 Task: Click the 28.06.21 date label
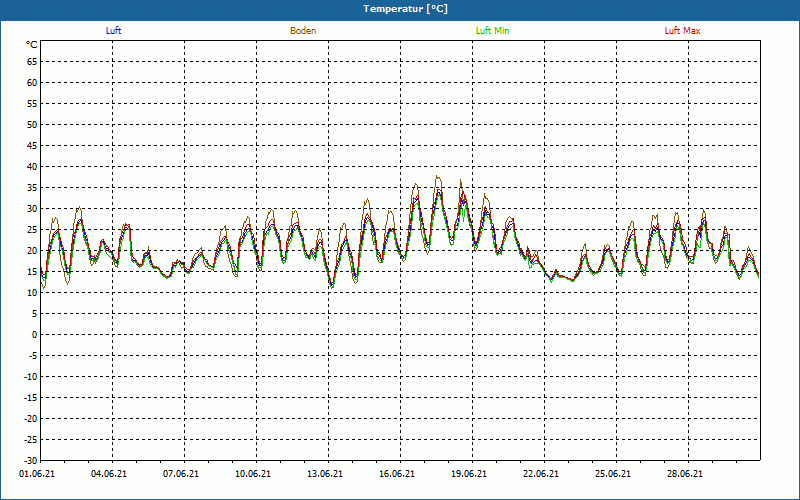[685, 474]
